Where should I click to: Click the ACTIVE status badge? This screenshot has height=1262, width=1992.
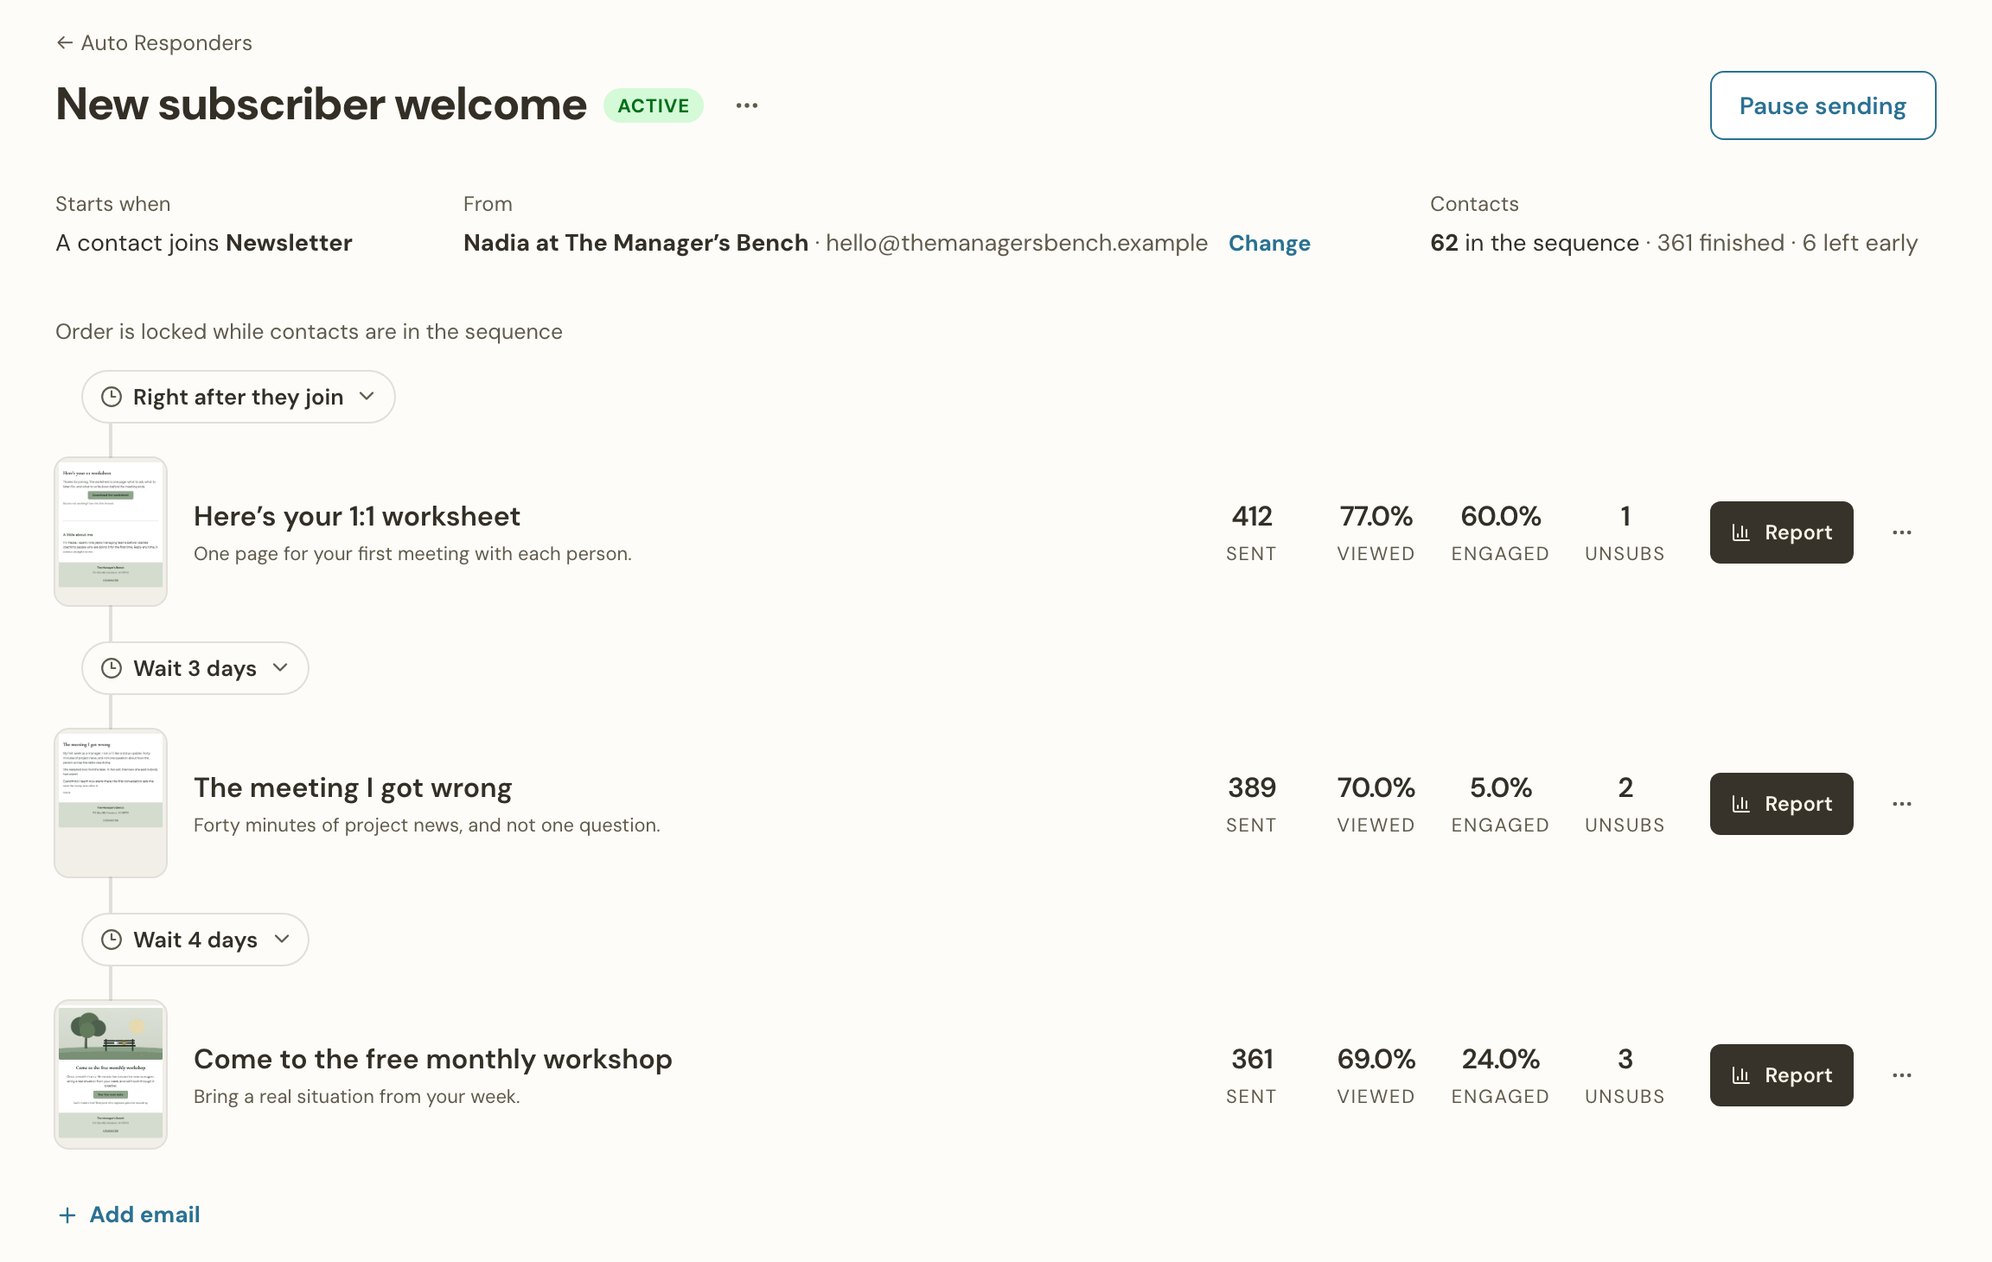(653, 105)
